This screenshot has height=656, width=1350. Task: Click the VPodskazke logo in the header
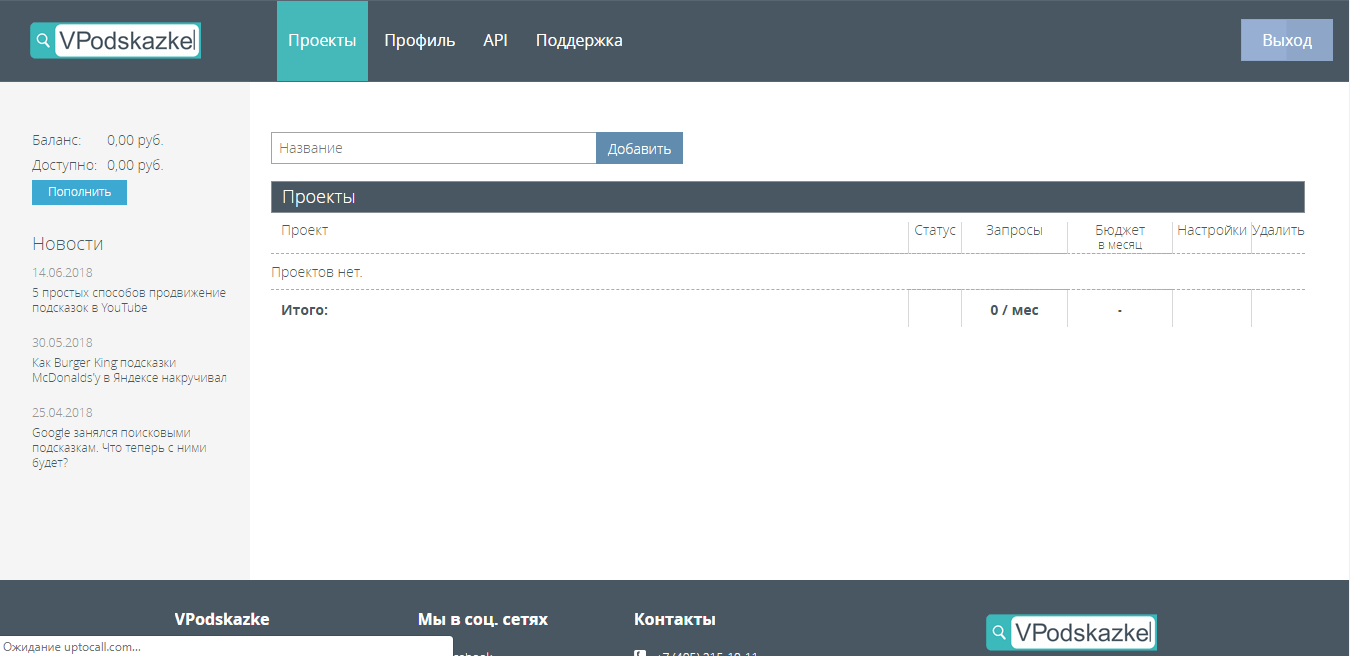(x=116, y=41)
